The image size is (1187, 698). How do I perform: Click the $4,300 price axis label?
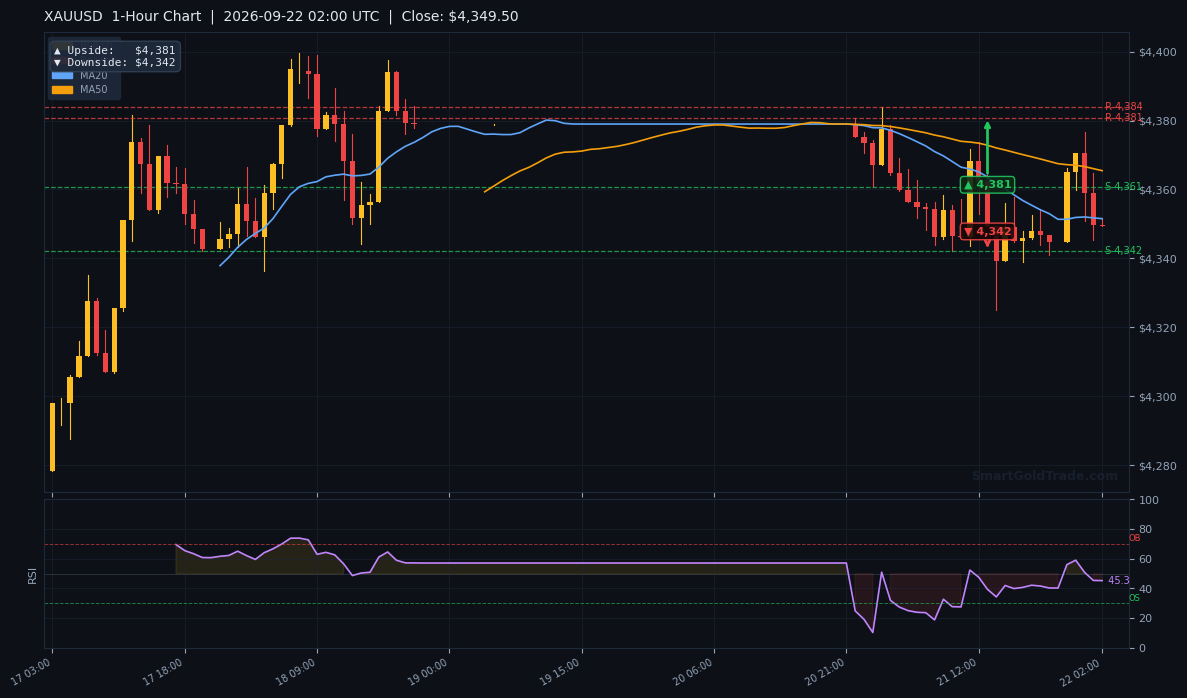click(x=1157, y=397)
